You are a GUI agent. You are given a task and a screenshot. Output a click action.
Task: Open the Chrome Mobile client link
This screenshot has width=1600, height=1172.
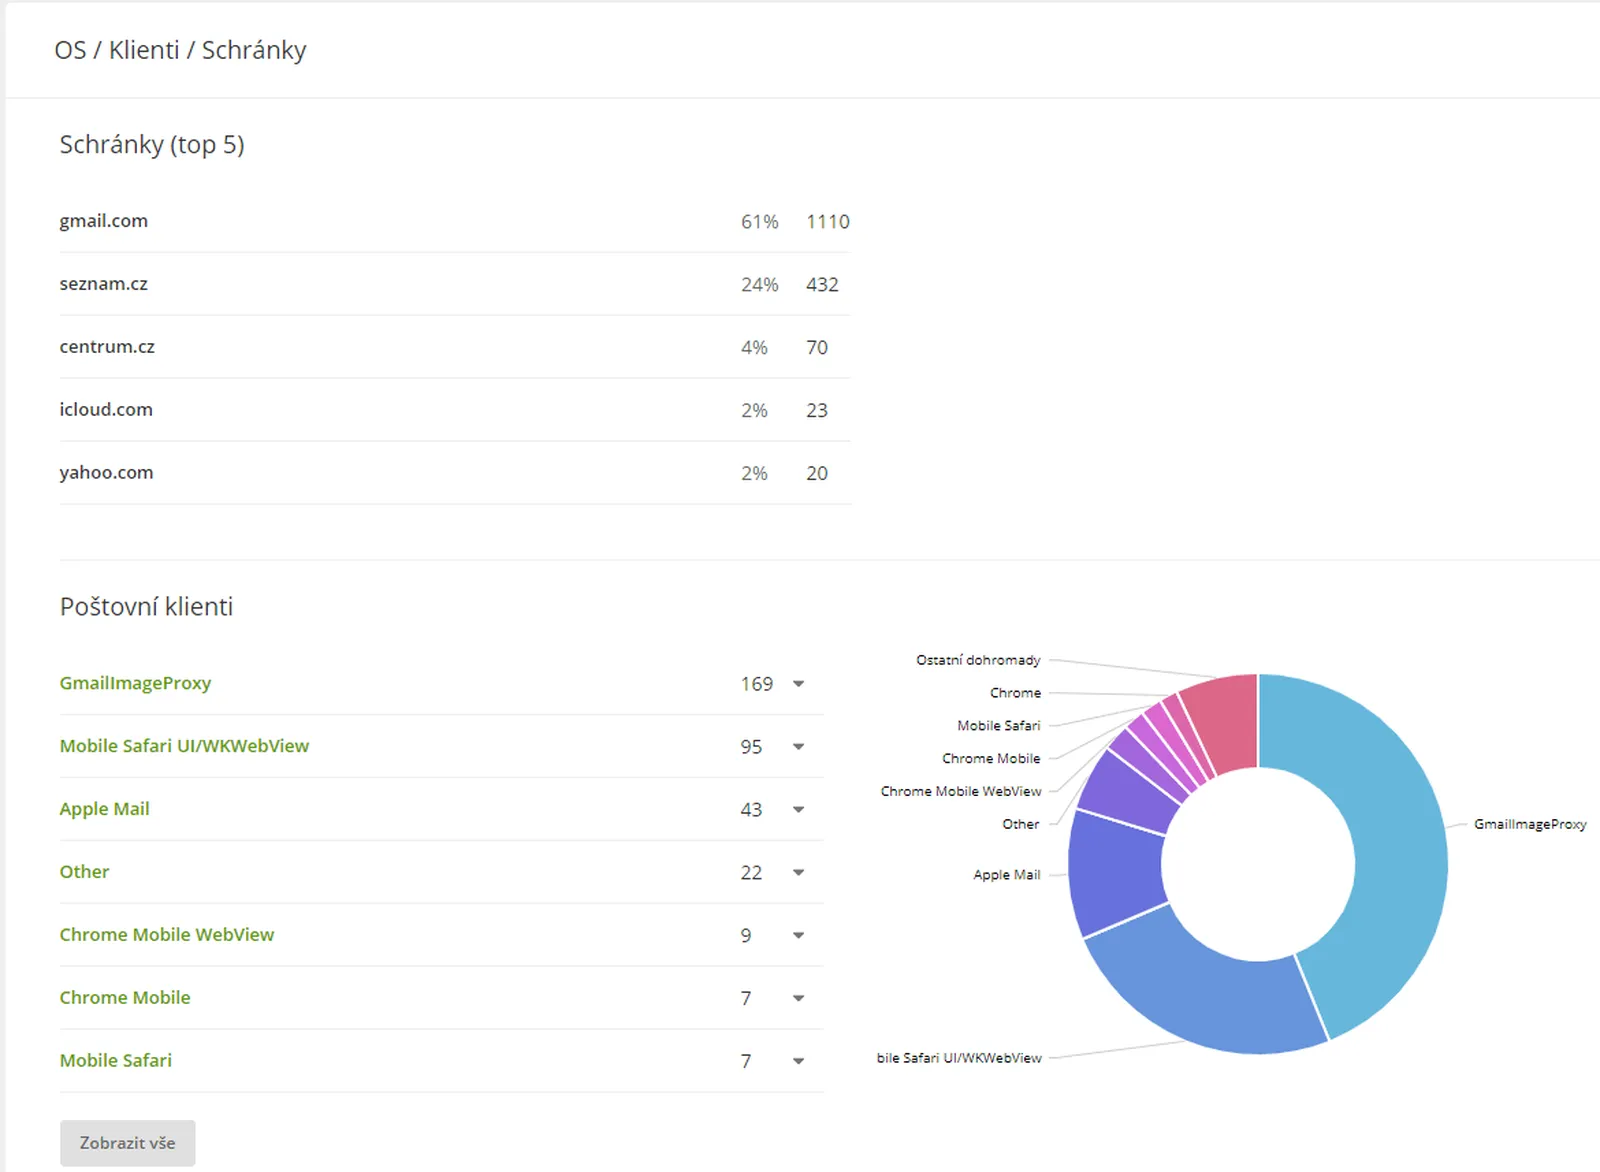pyautogui.click(x=124, y=998)
